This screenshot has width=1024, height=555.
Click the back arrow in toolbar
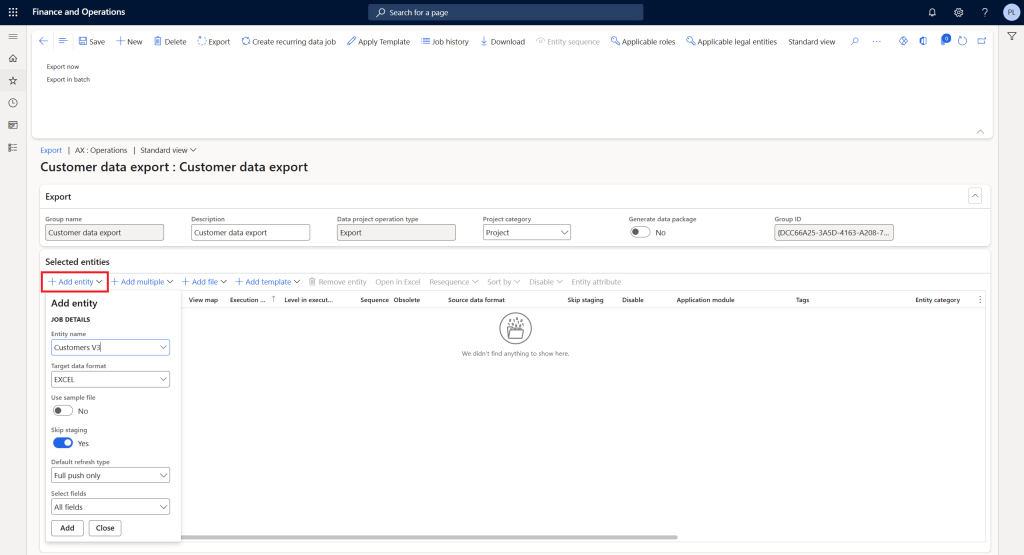coord(43,41)
